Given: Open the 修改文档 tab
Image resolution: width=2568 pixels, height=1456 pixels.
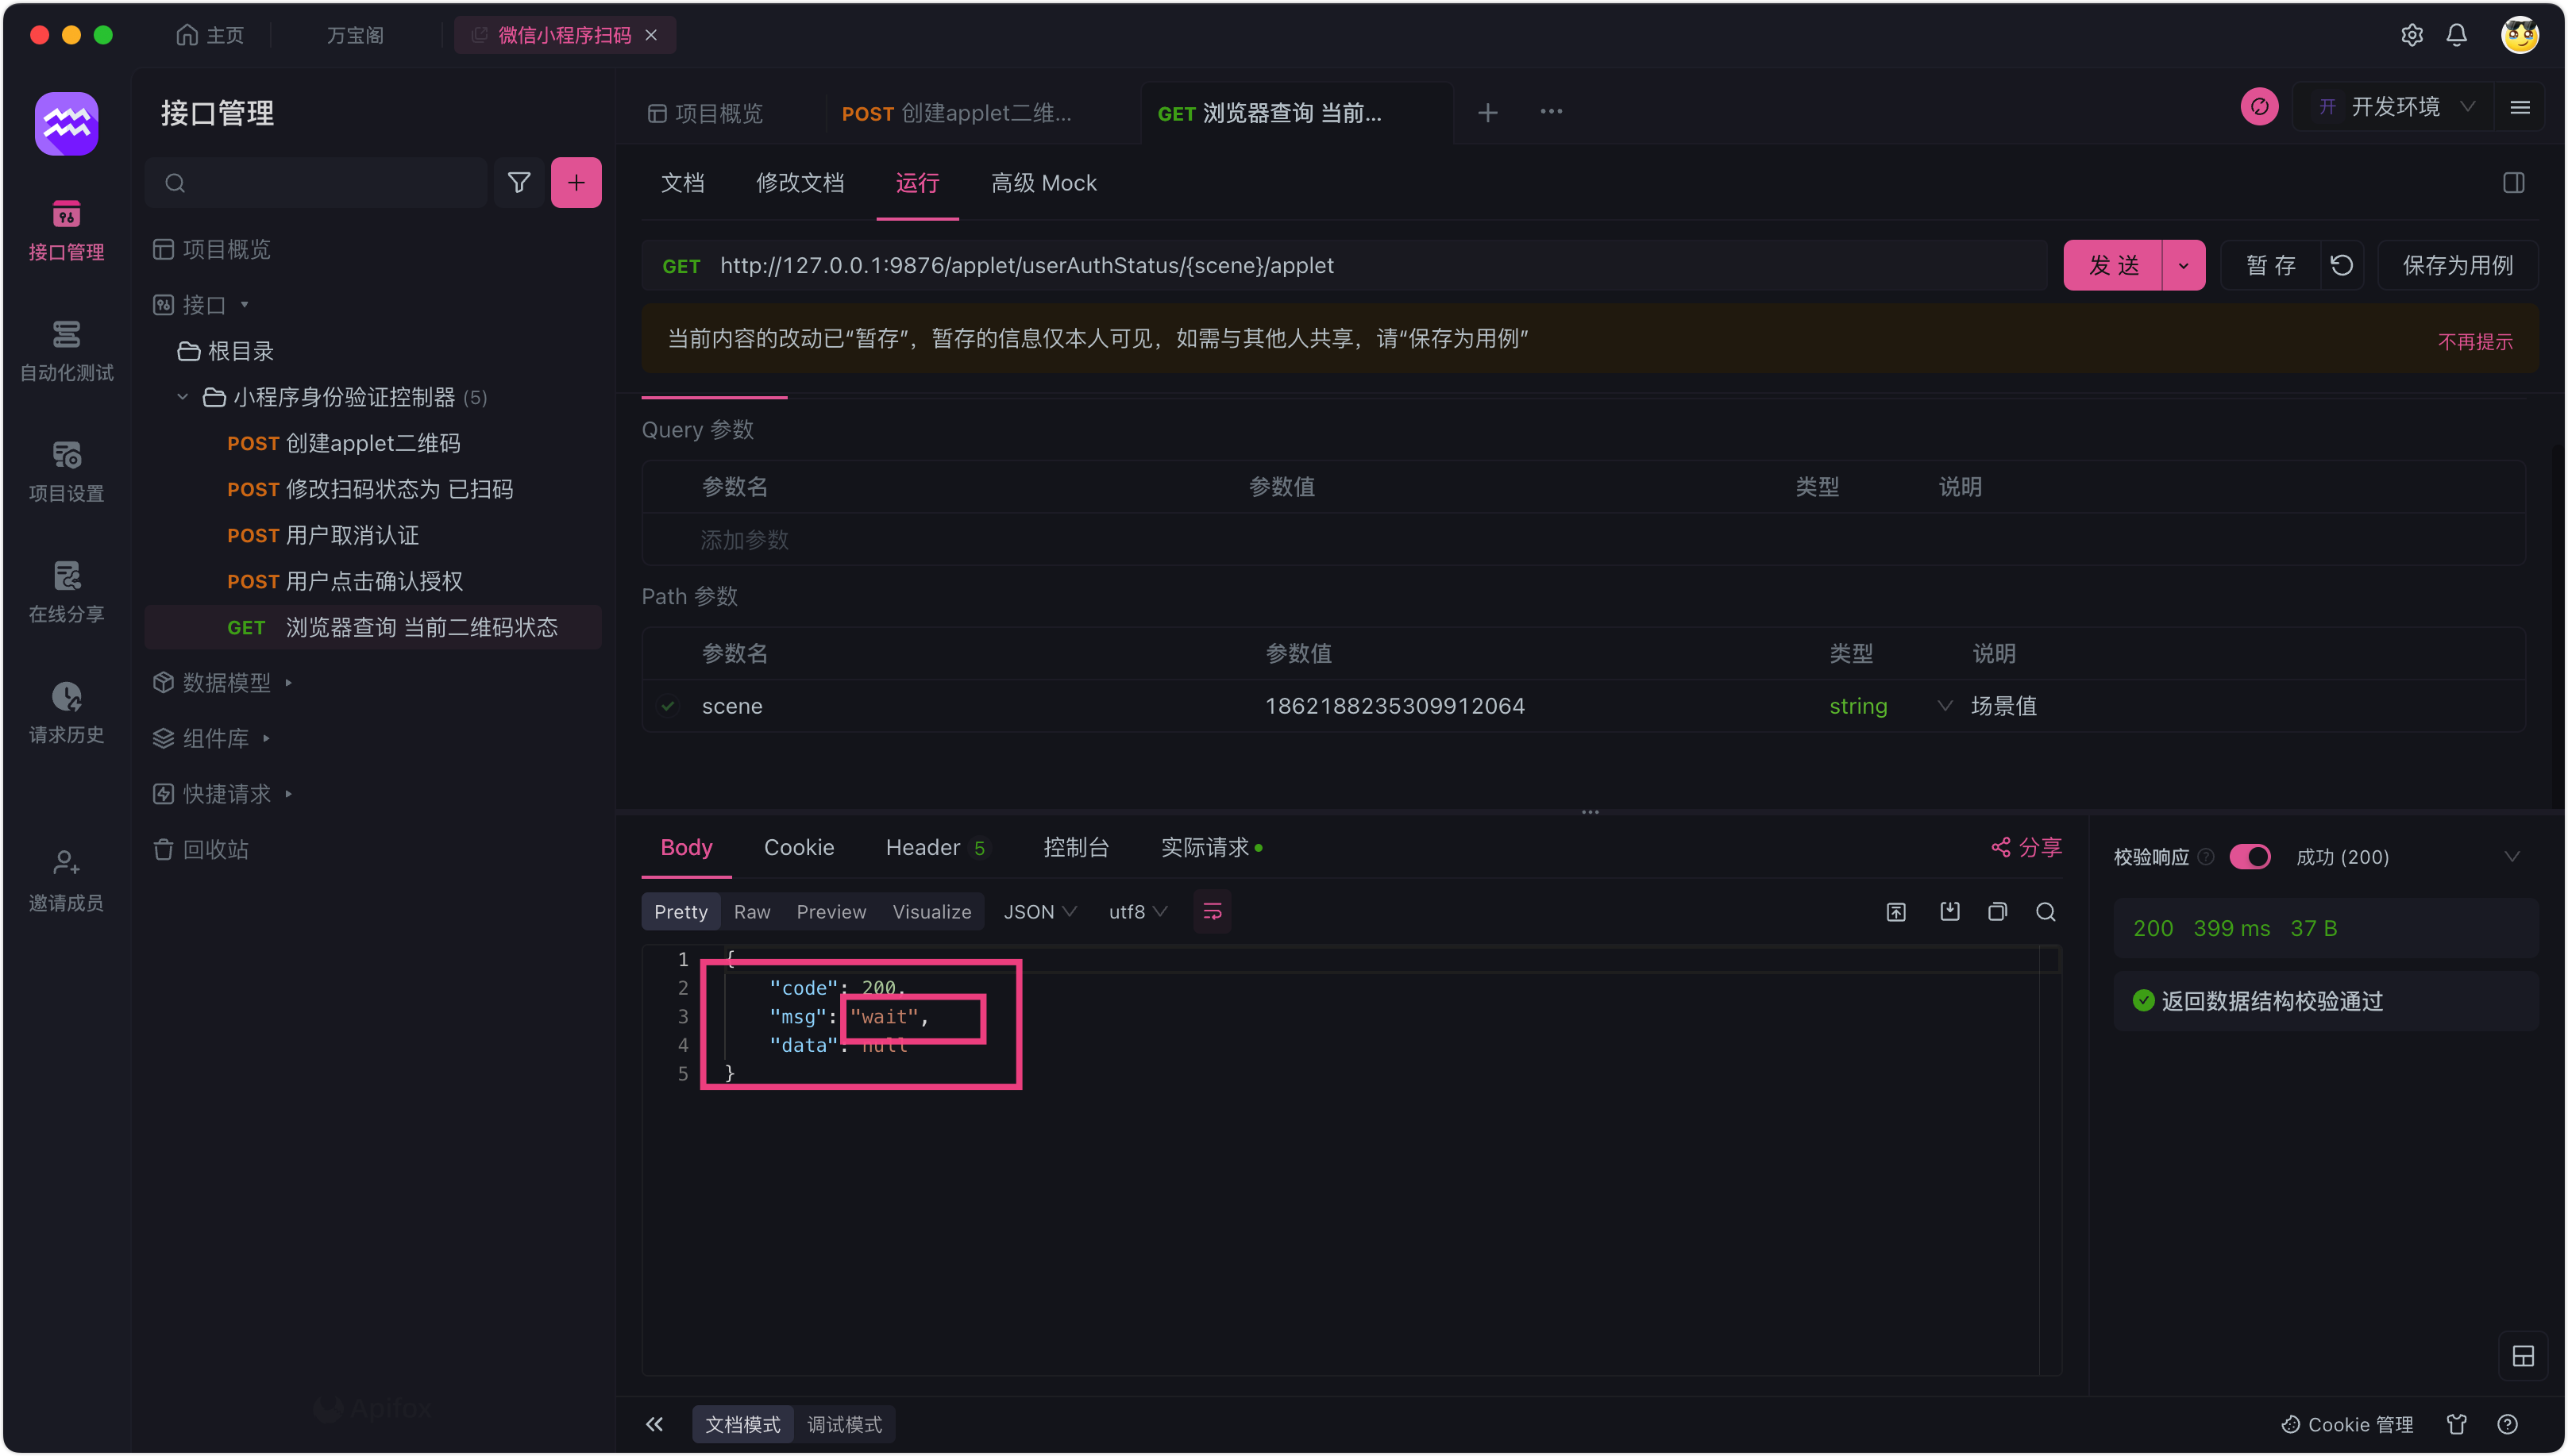Looking at the screenshot, I should (x=799, y=183).
